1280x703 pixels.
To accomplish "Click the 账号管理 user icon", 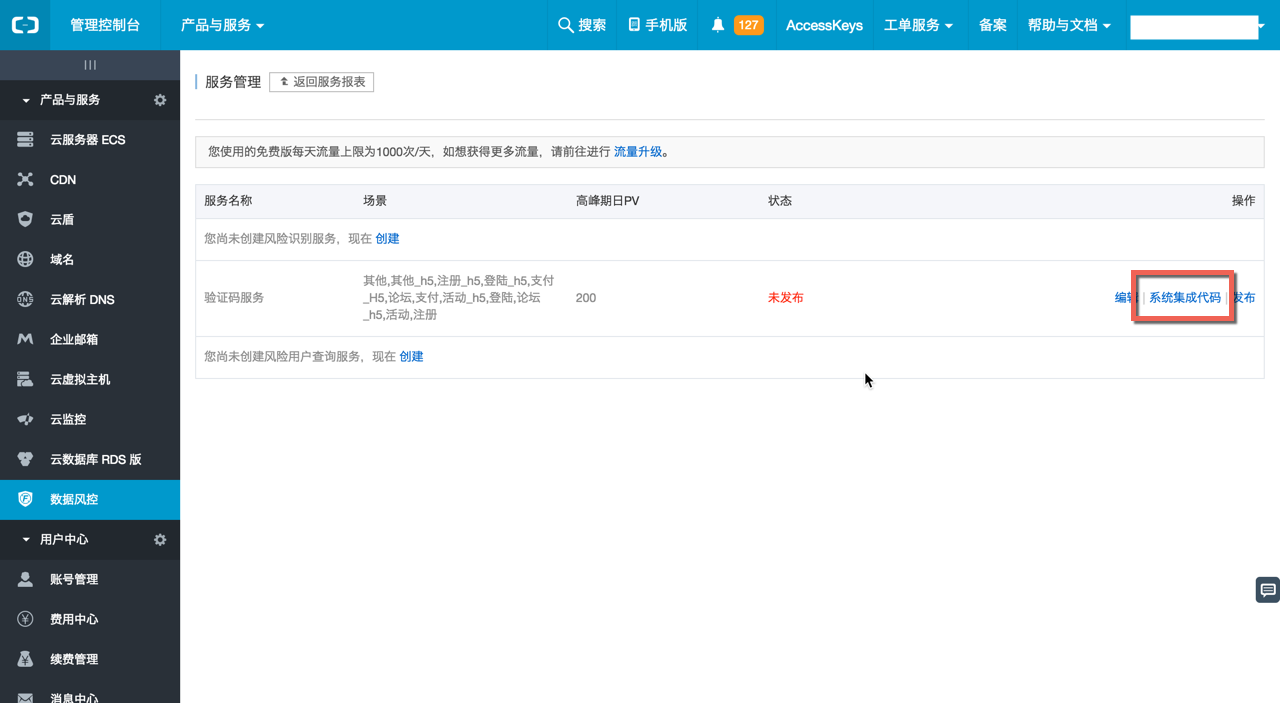I will point(25,579).
